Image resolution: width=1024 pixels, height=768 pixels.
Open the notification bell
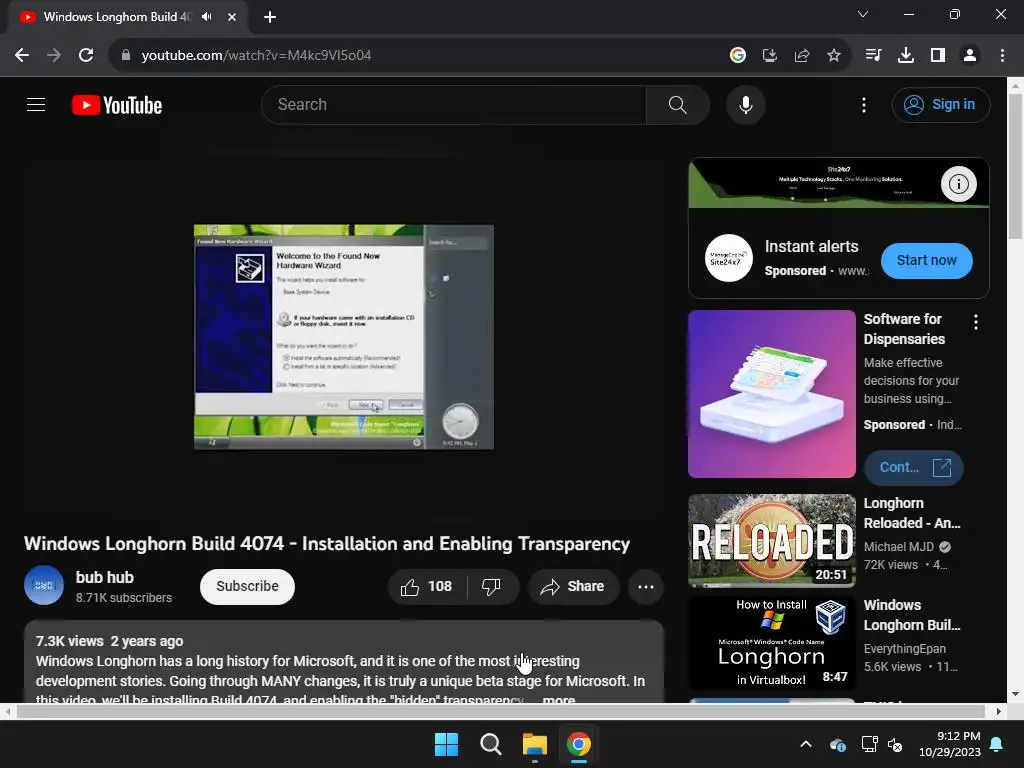pos(996,744)
